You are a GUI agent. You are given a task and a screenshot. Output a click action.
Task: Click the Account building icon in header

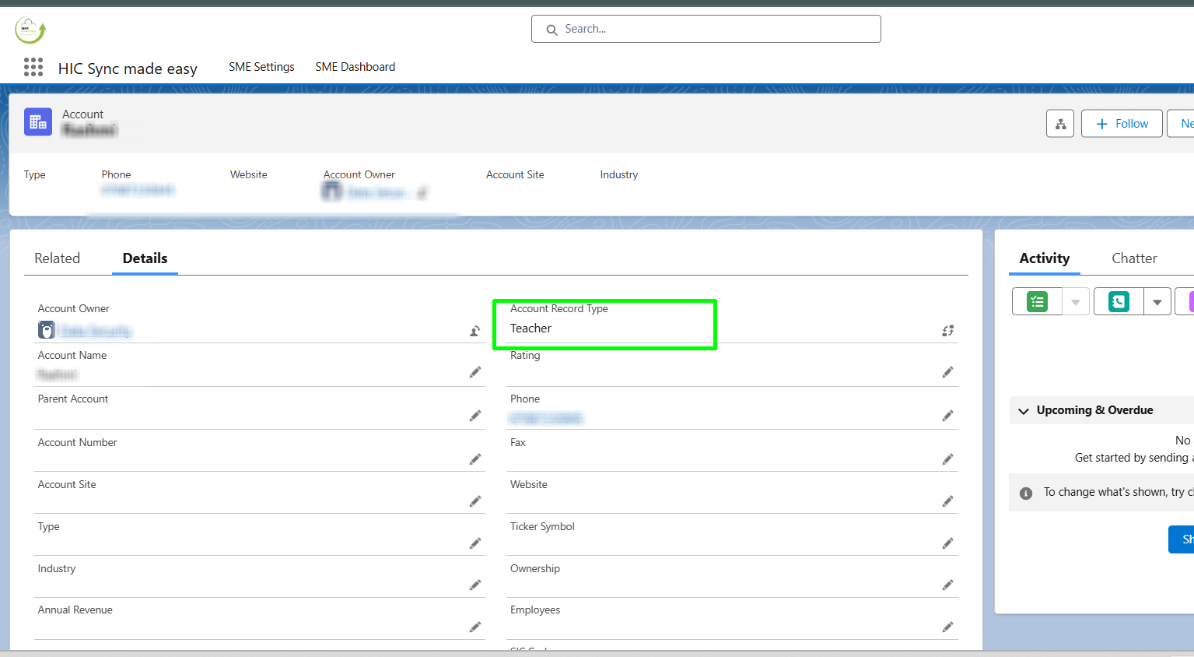pos(37,122)
